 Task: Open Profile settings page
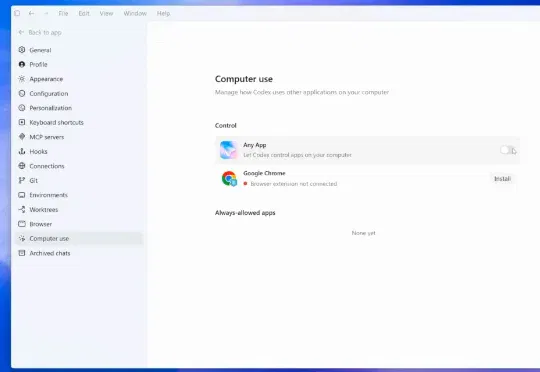coord(79,64)
